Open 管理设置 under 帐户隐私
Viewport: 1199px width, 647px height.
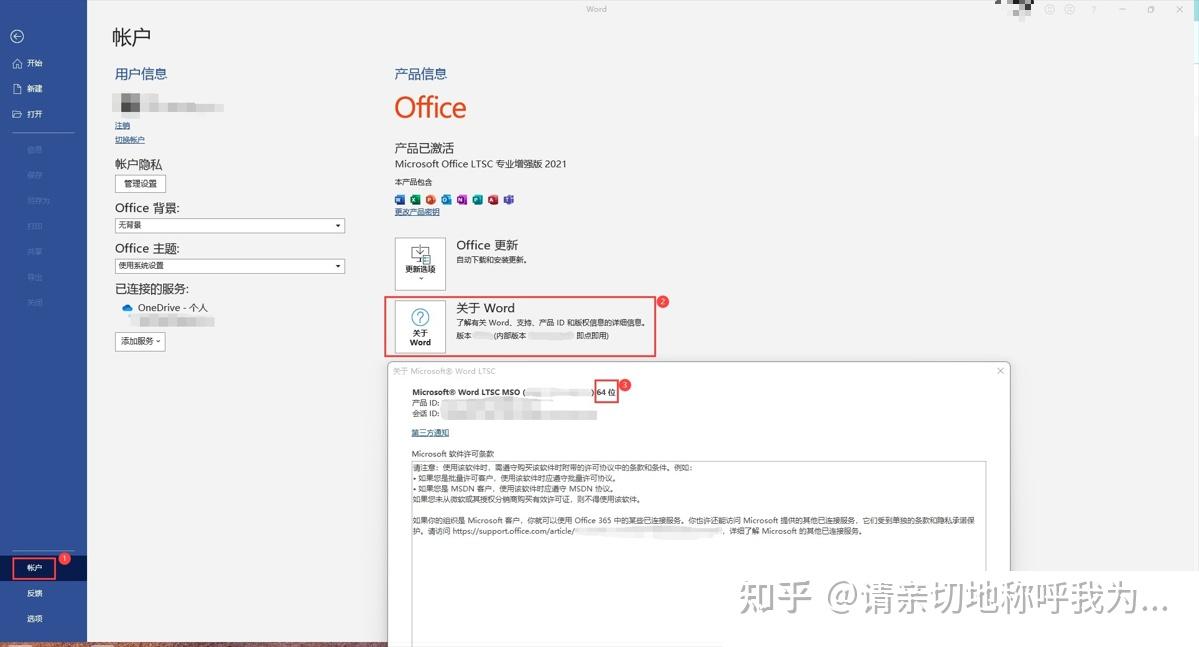point(140,184)
